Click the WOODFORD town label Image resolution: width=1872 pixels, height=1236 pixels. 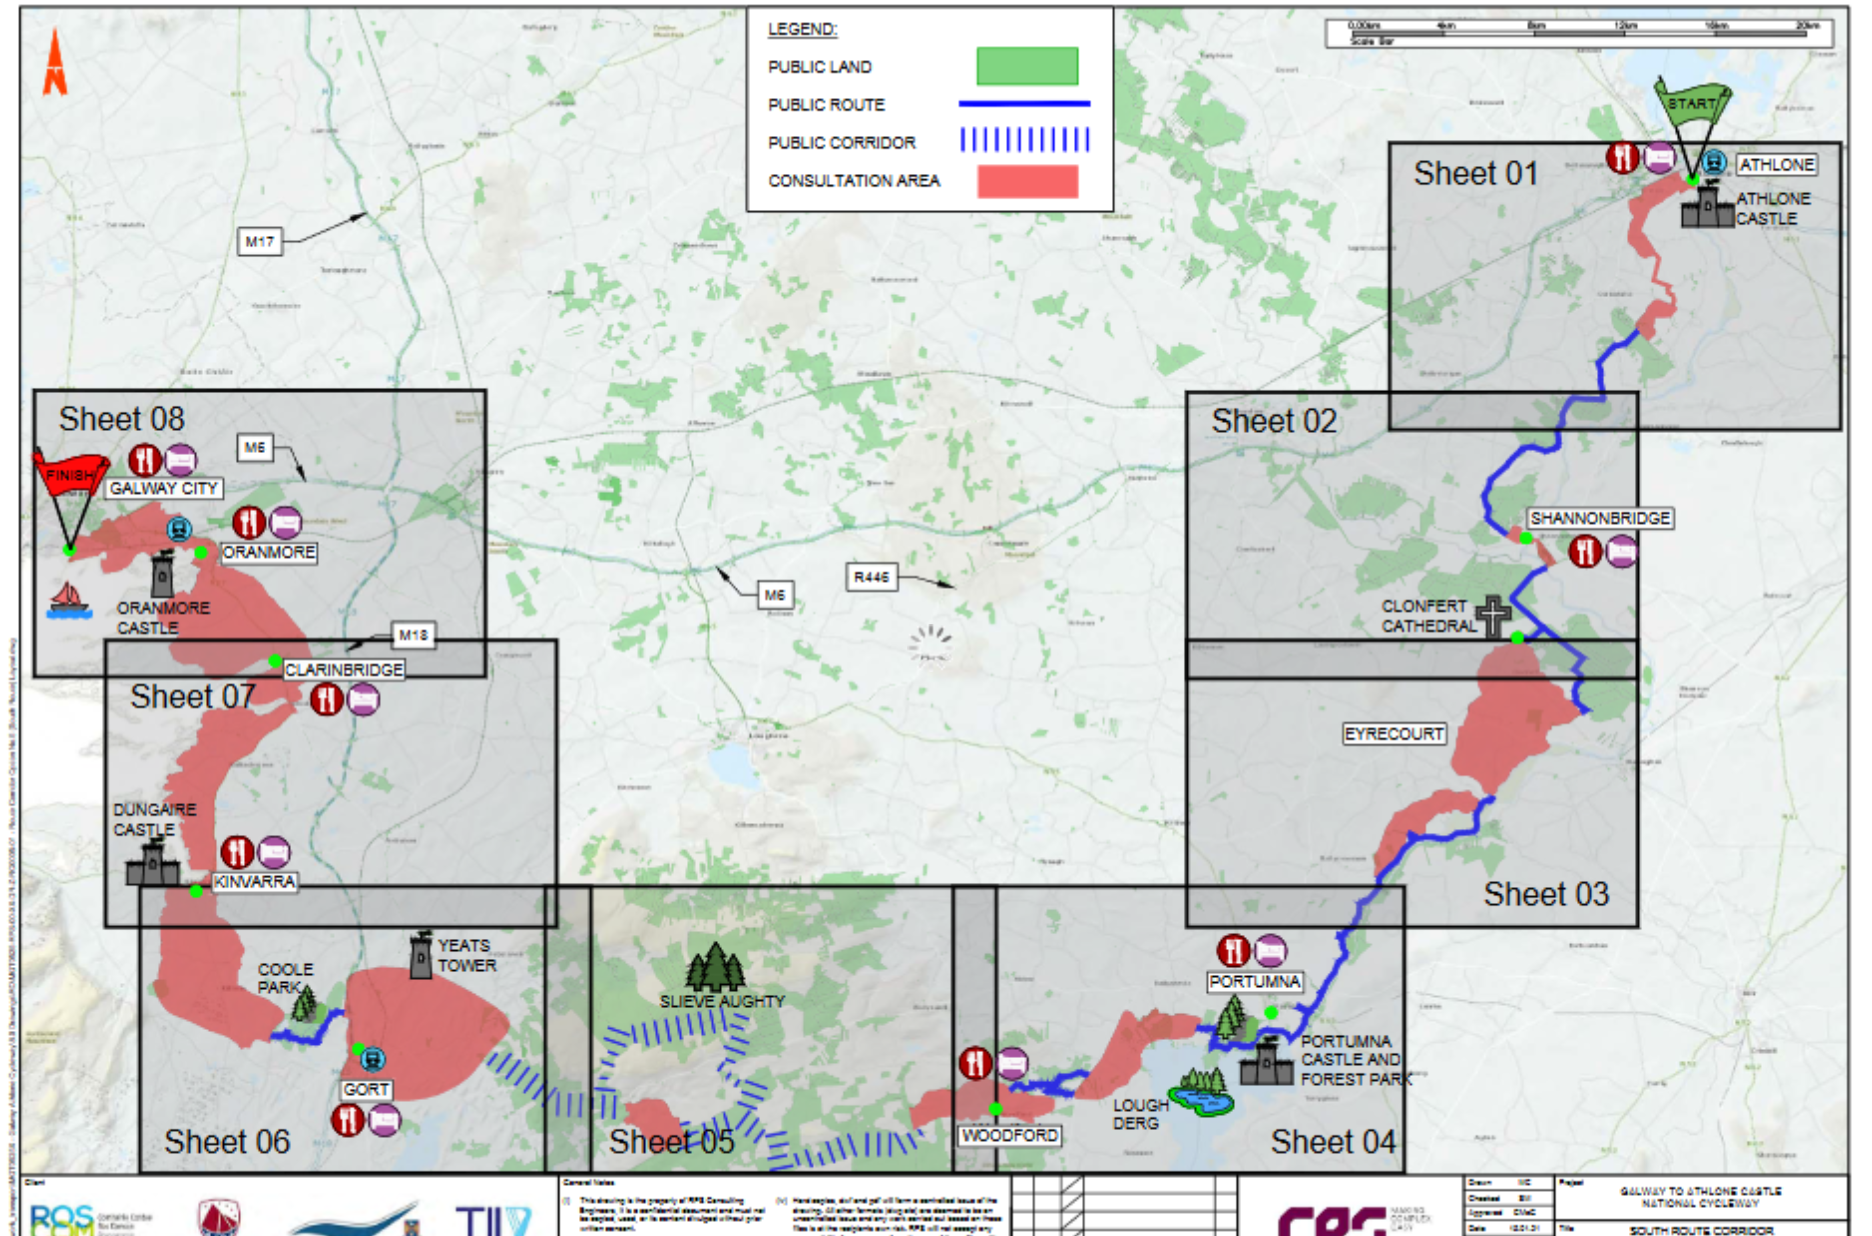[x=1010, y=1136]
